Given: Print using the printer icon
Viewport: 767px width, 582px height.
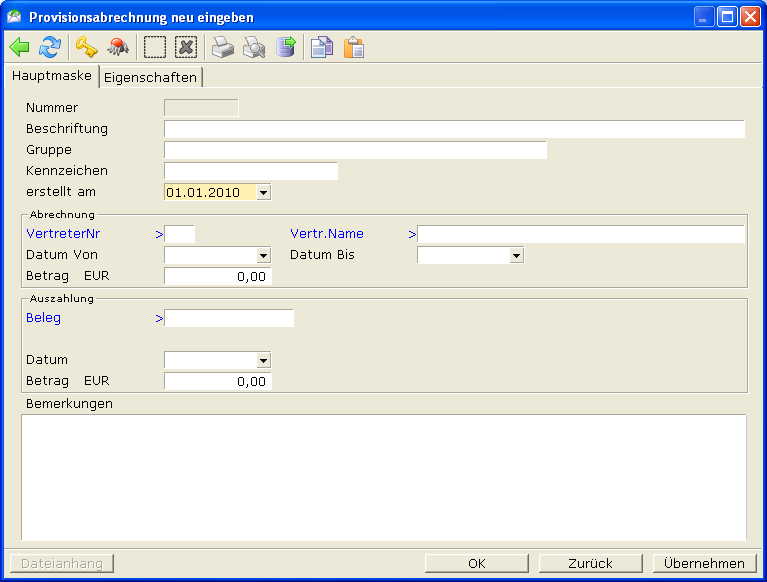Looking at the screenshot, I should pyautogui.click(x=223, y=47).
